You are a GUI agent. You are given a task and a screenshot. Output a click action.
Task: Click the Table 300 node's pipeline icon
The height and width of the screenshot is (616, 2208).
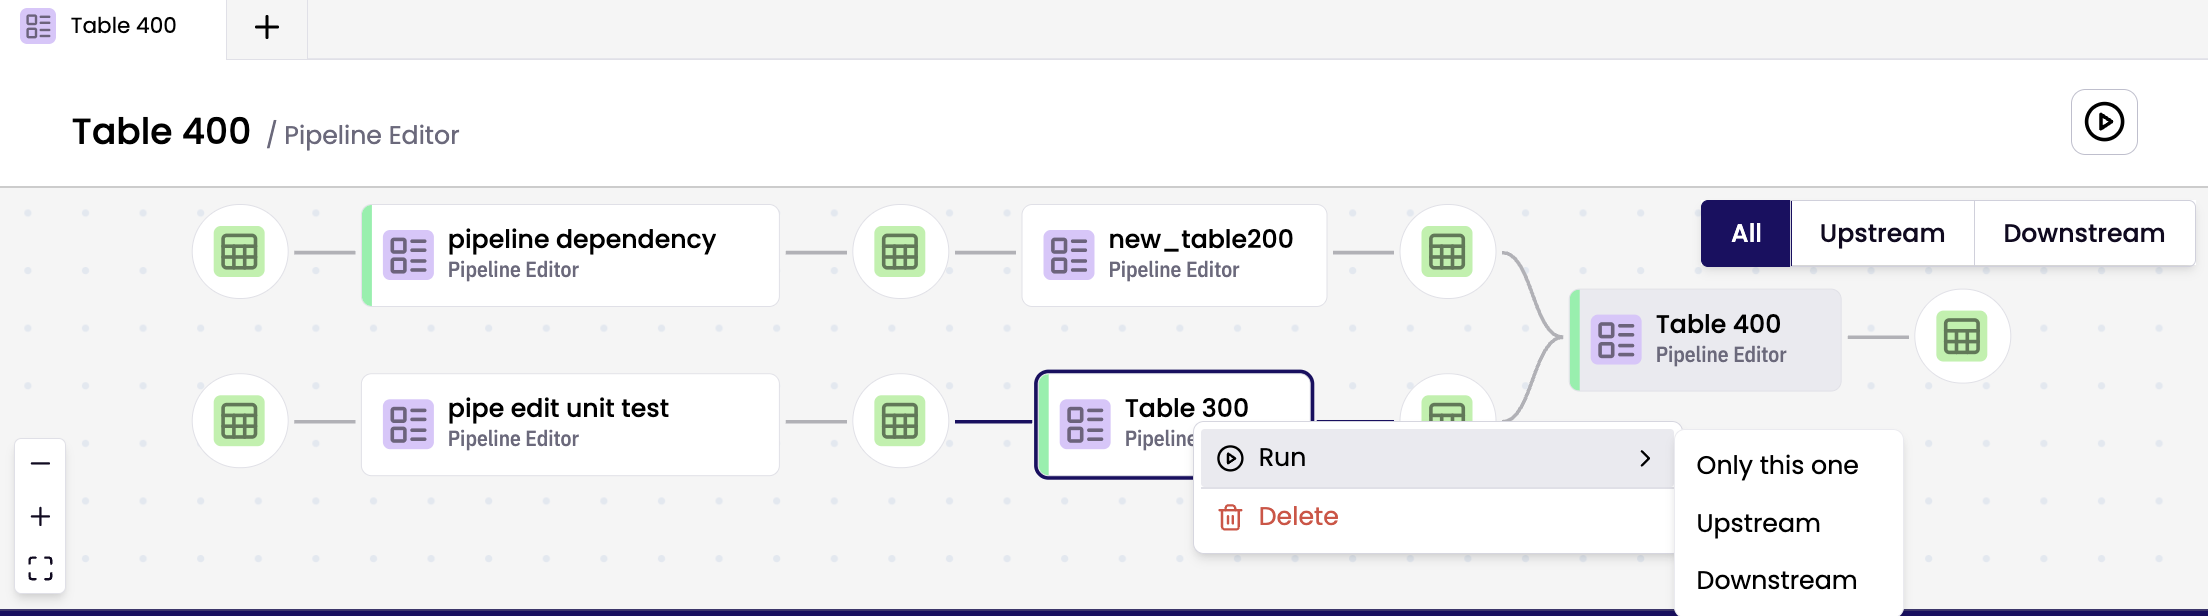point(1085,424)
